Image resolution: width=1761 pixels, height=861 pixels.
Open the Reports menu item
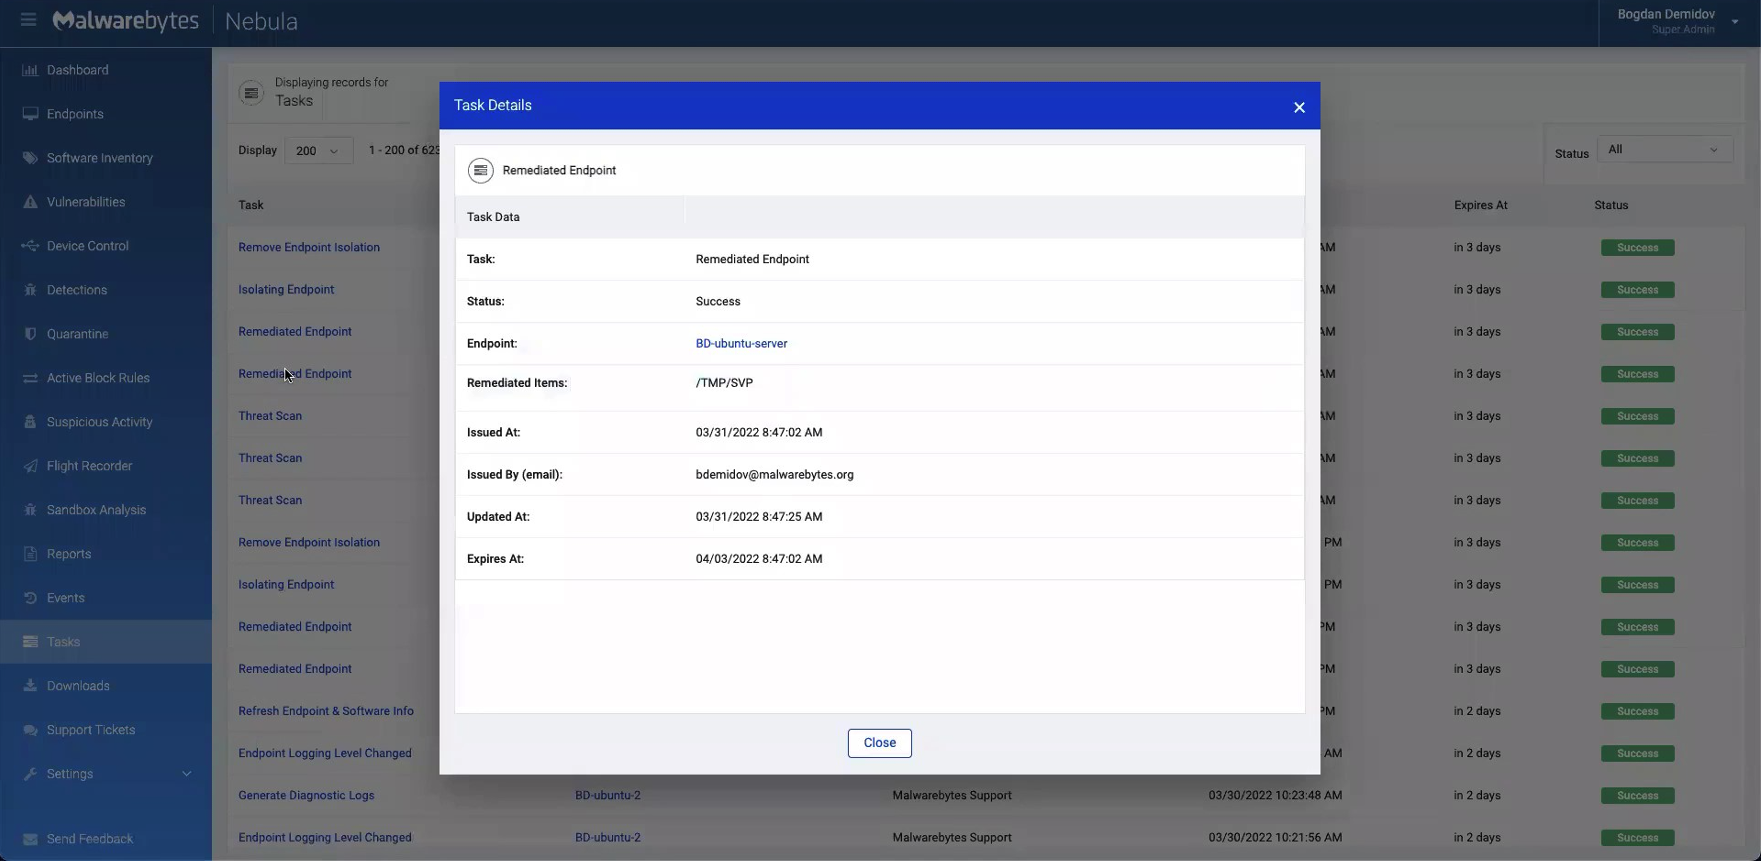coord(68,554)
